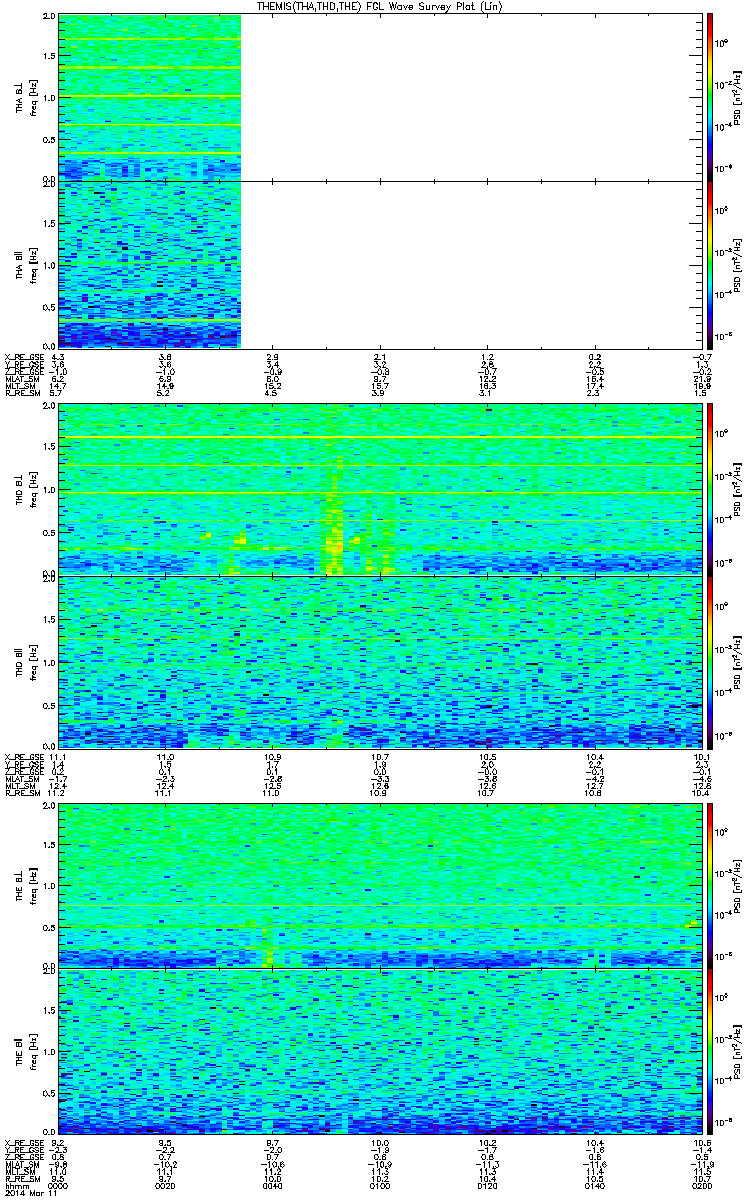
Task: Click the THD B⊥ spectrogram panel
Action: [380, 489]
